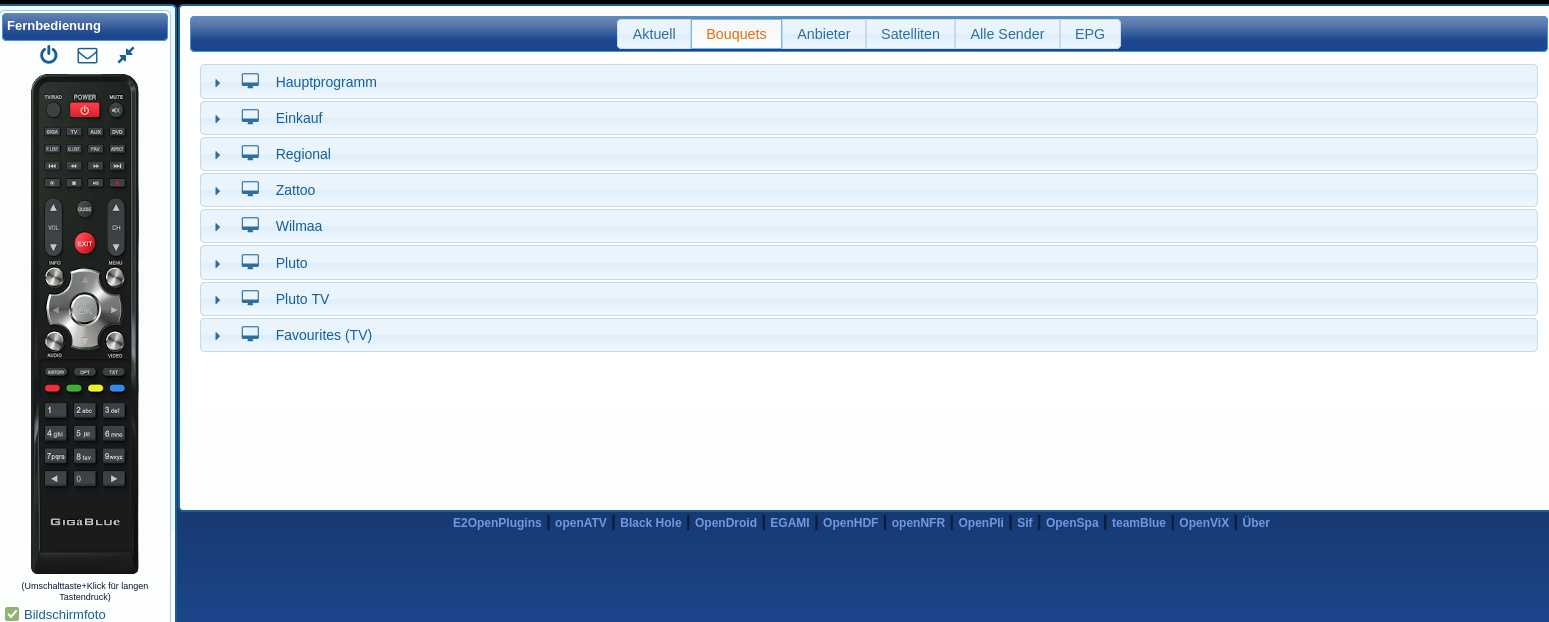Click the green color key on remote
The width and height of the screenshot is (1549, 622).
click(74, 388)
